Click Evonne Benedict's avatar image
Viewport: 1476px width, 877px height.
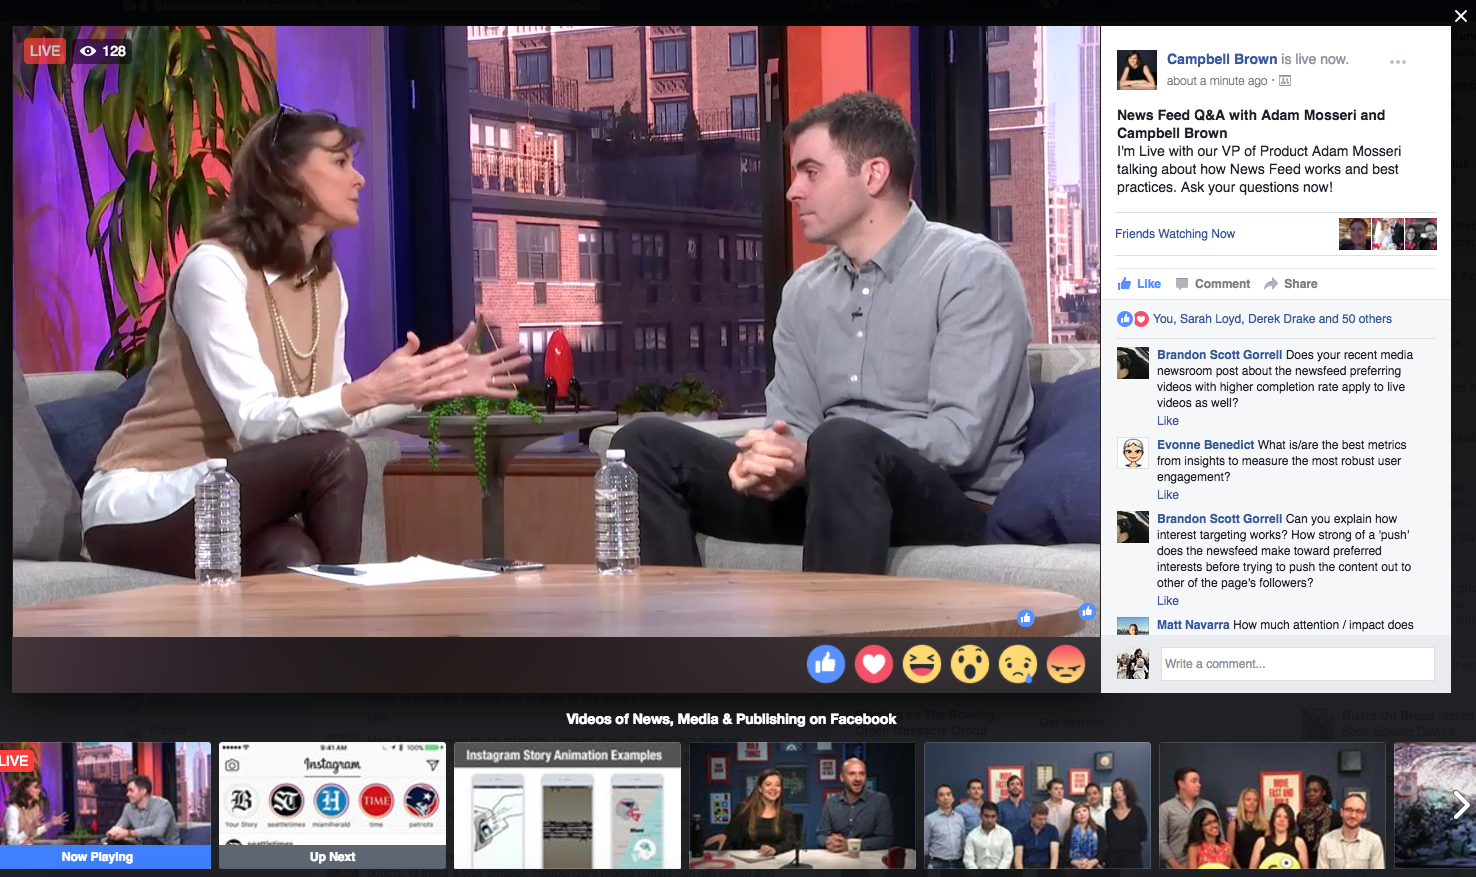[1133, 453]
